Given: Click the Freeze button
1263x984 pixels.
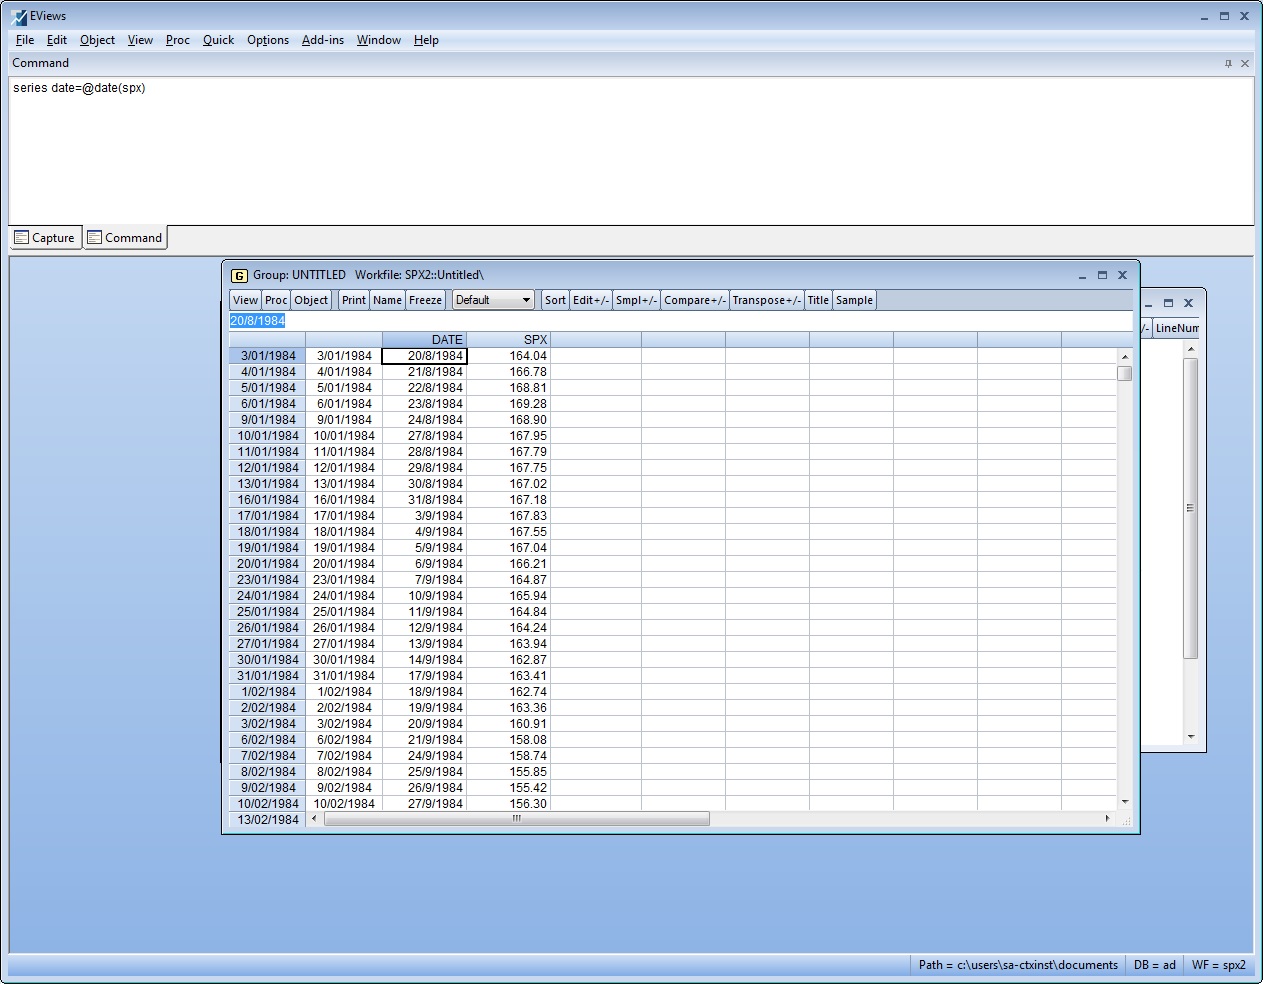Looking at the screenshot, I should (x=425, y=300).
